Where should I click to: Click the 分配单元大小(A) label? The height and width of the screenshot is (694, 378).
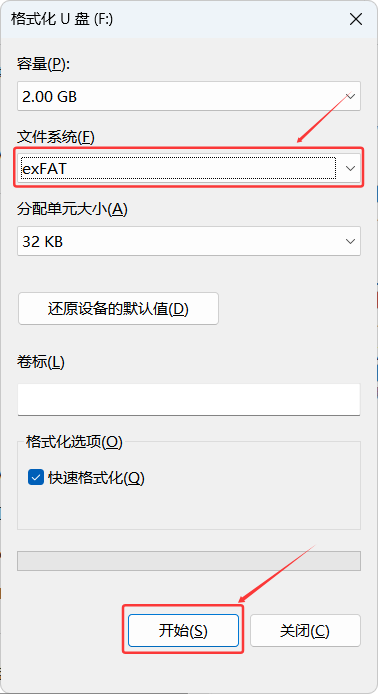point(72,210)
